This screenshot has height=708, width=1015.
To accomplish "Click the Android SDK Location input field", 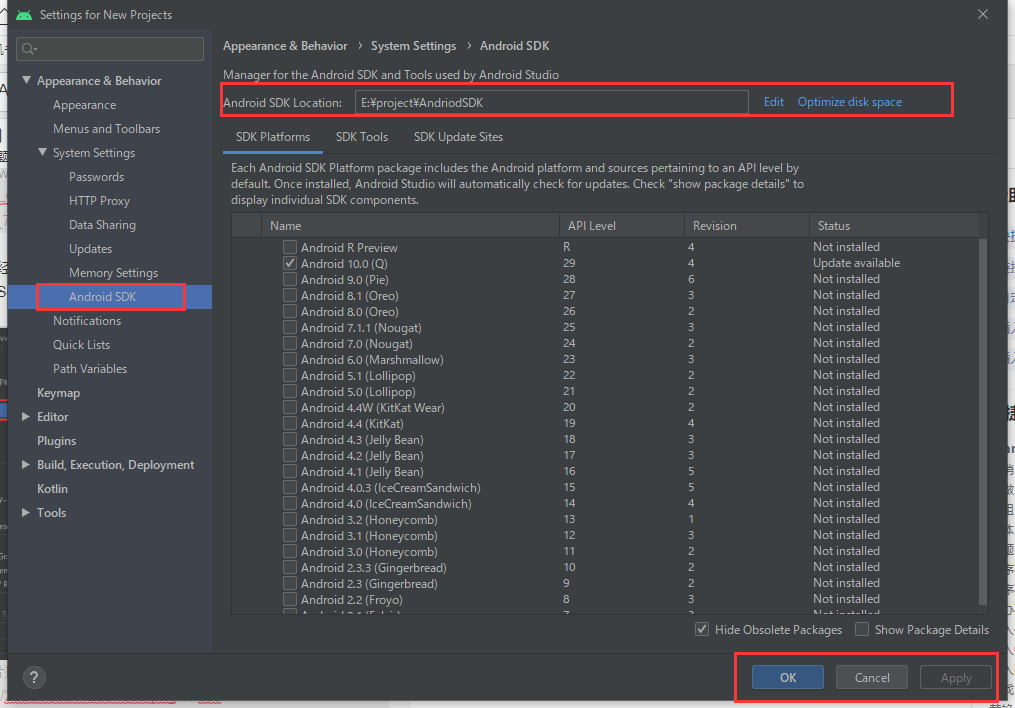I will (550, 101).
